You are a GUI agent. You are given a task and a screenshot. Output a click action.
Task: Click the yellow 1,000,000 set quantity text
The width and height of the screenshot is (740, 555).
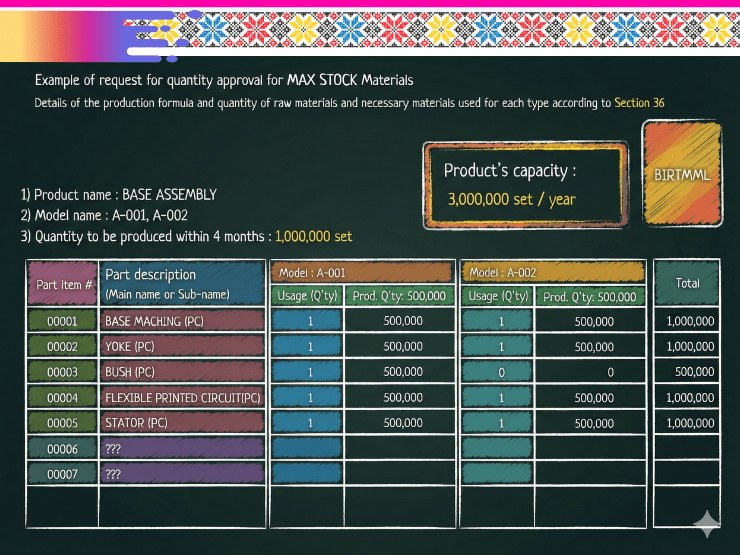[313, 237]
